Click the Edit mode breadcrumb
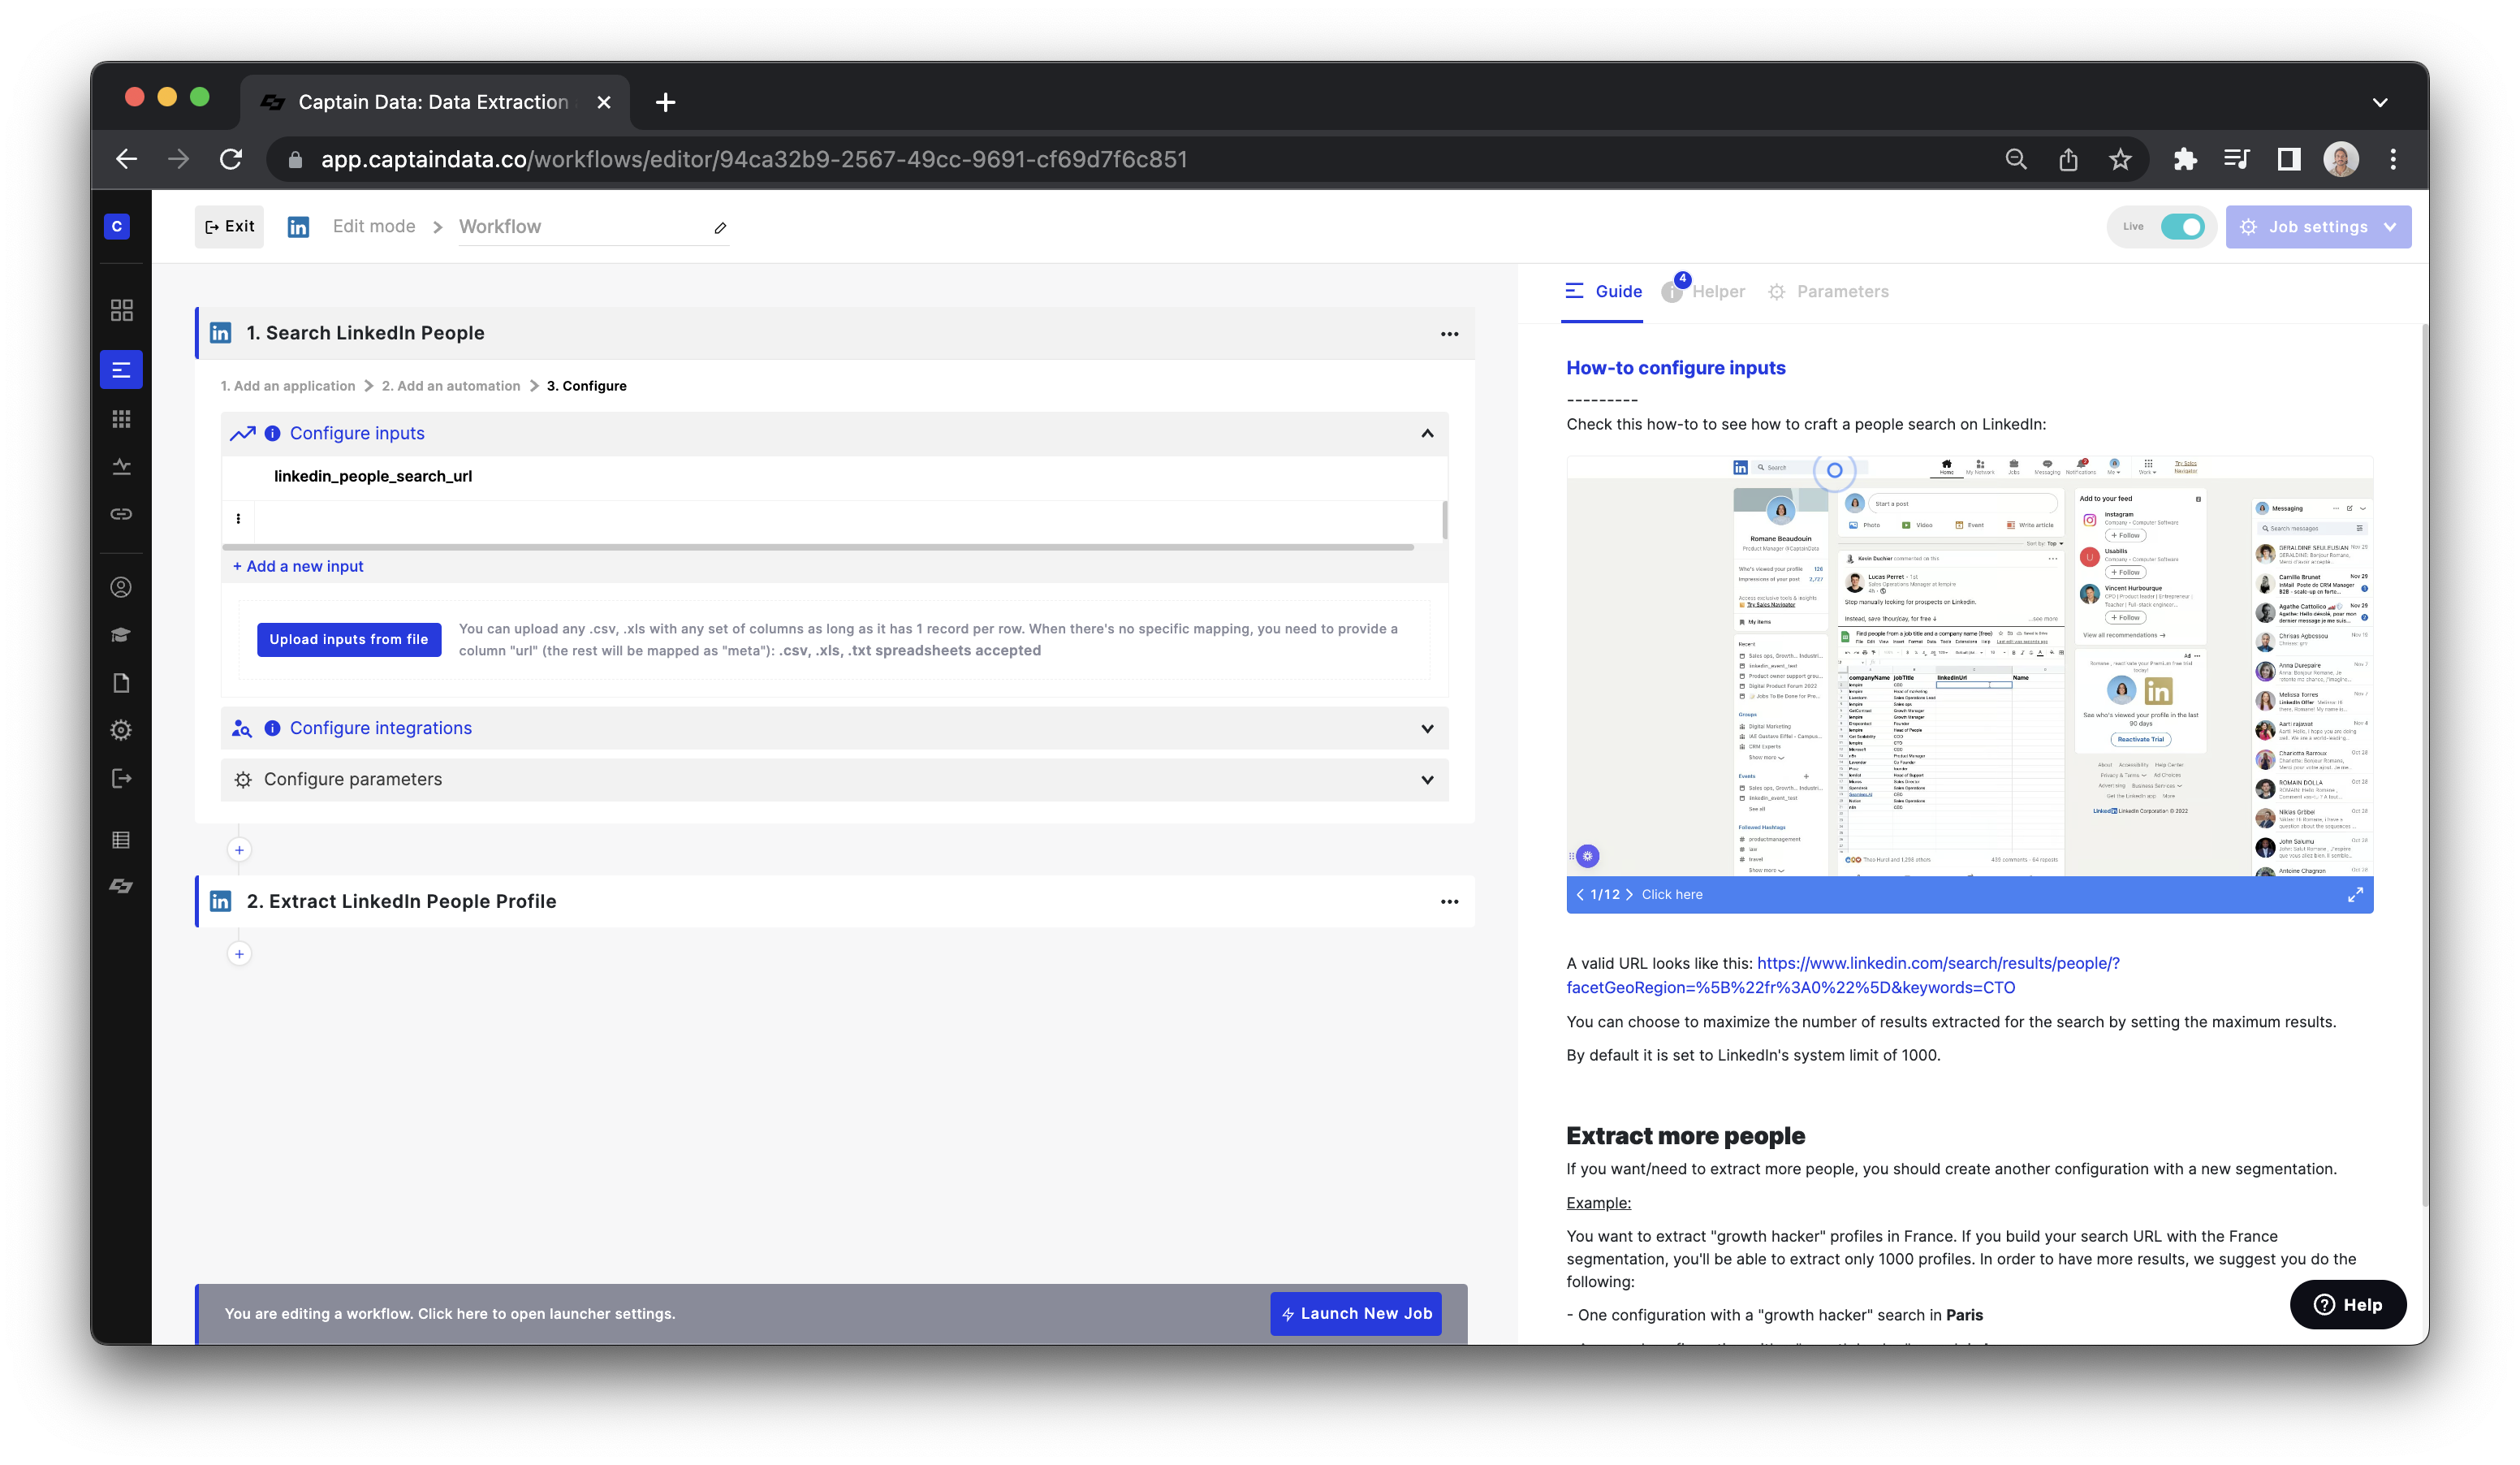The height and width of the screenshot is (1465, 2520). [374, 227]
